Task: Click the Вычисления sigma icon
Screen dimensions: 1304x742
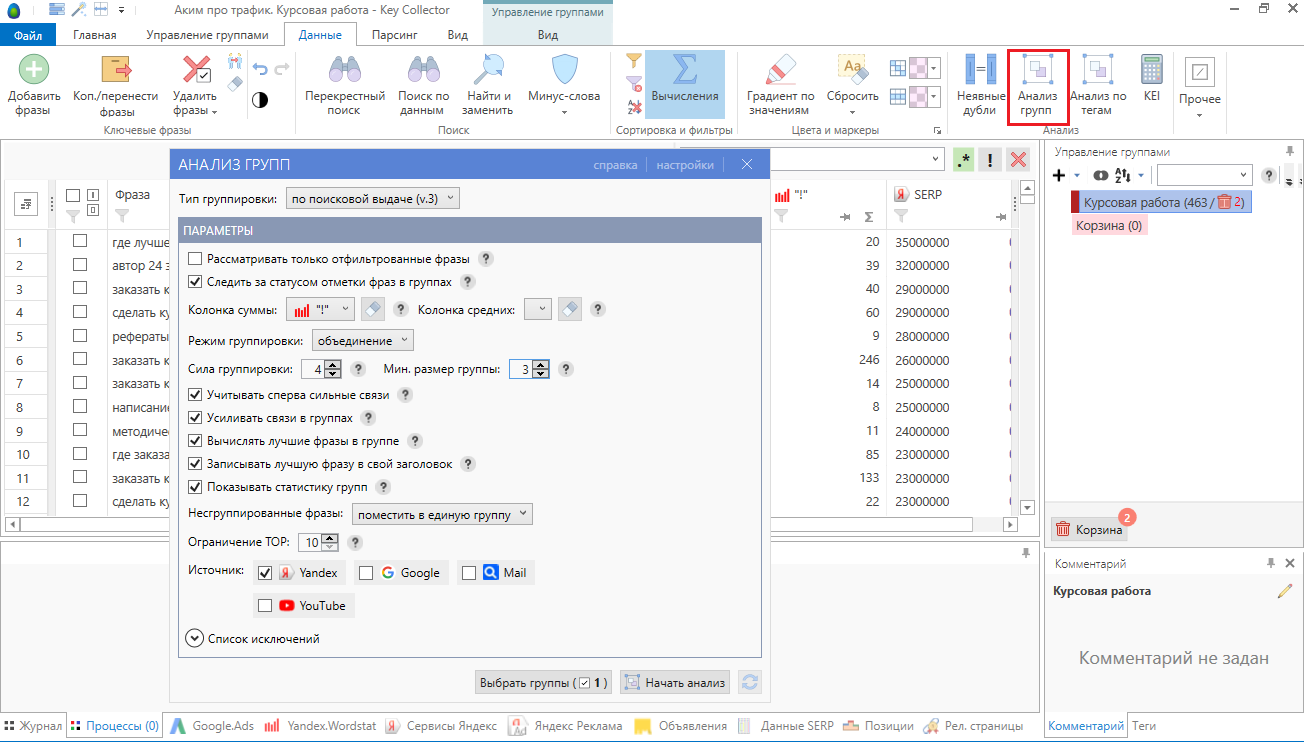Action: pos(684,71)
